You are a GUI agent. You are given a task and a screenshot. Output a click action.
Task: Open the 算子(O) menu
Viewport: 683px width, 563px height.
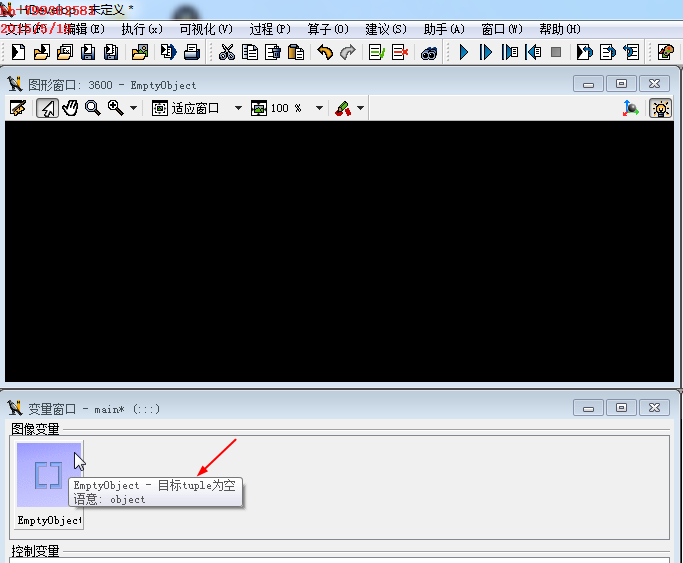point(328,29)
